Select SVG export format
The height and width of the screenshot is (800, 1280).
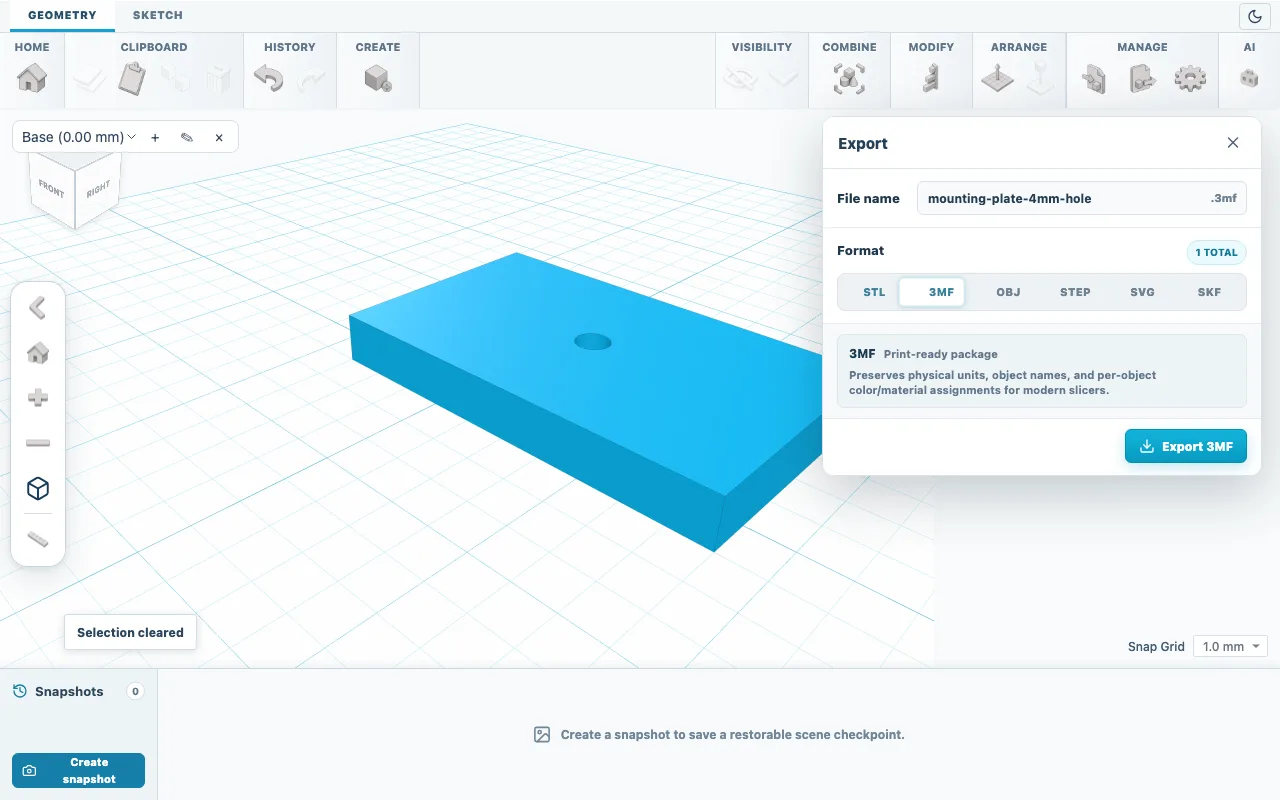click(x=1142, y=292)
